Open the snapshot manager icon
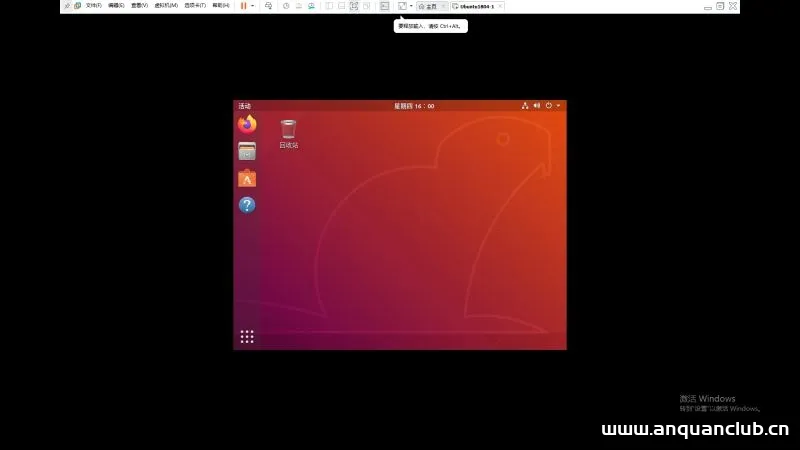The image size is (800, 450). pos(311,6)
